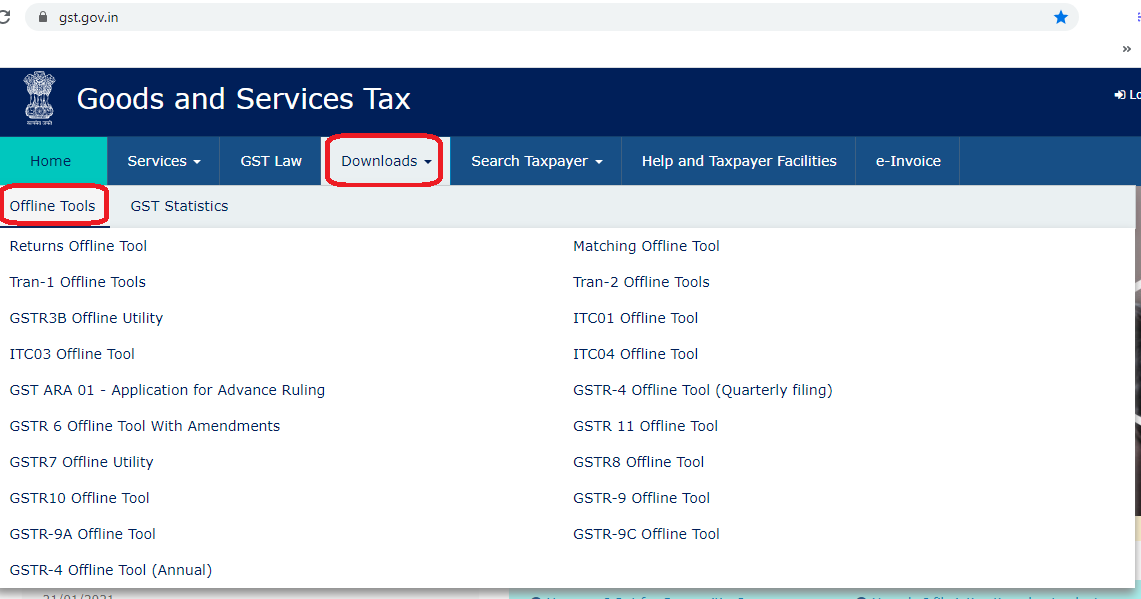Open GSTR3B Offline Utility
Viewport: 1141px width, 599px height.
pyautogui.click(x=86, y=317)
